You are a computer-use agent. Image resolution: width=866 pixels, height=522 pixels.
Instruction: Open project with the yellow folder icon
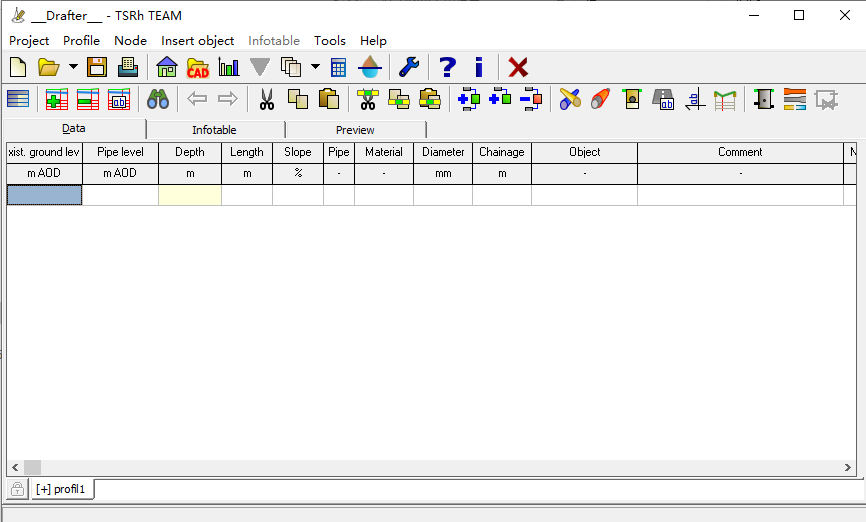(x=49, y=67)
